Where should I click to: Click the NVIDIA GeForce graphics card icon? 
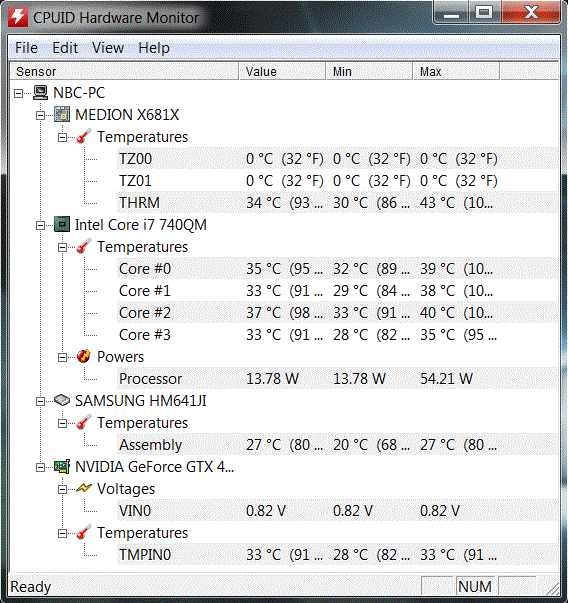tap(62, 467)
